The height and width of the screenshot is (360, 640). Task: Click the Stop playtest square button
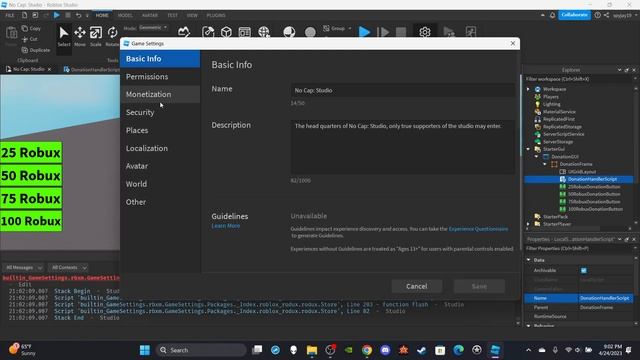[401, 32]
